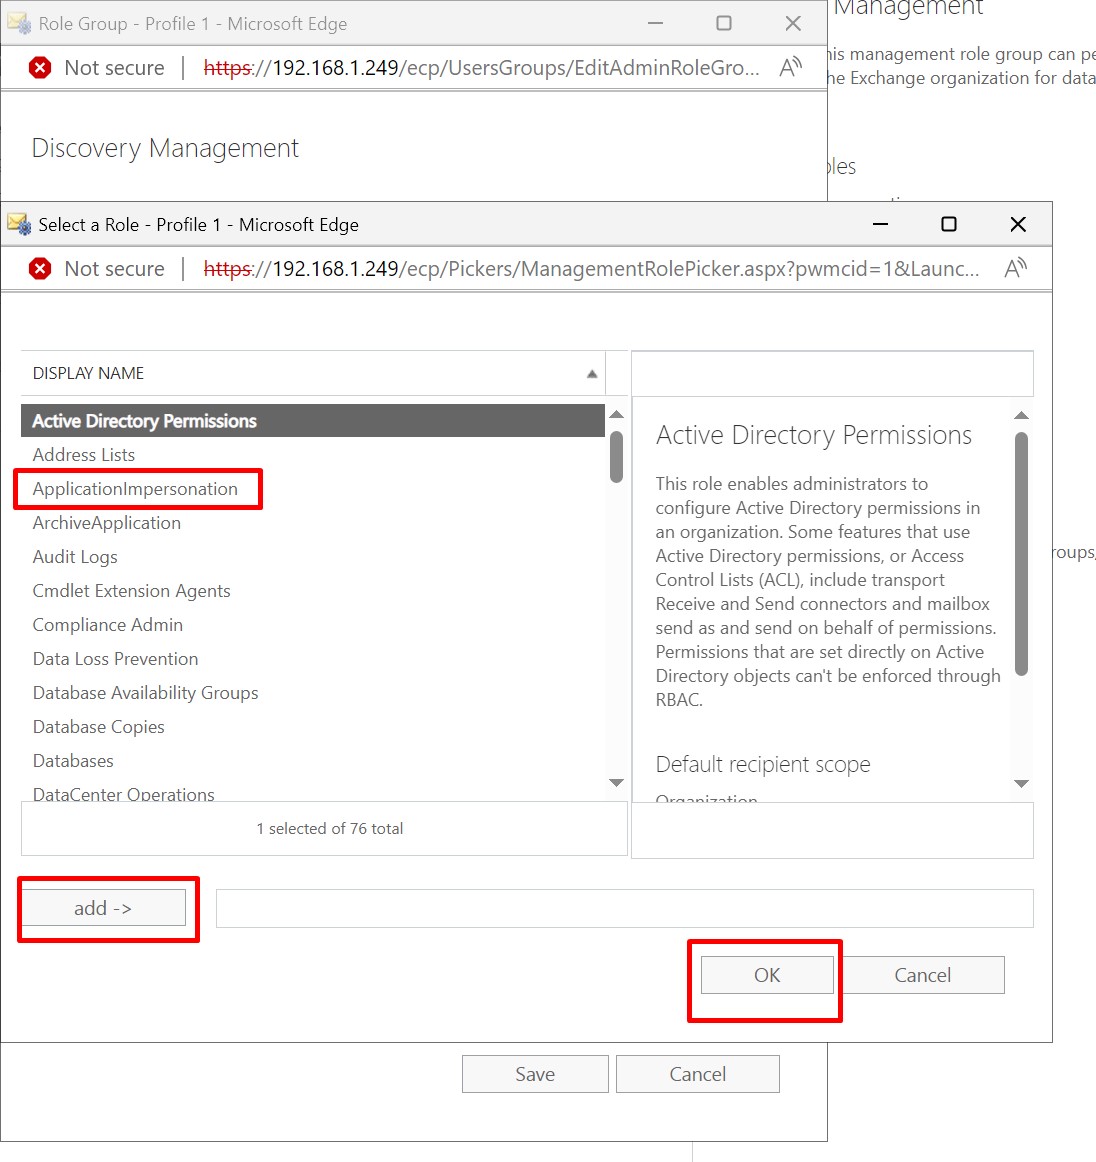Image resolution: width=1096 pixels, height=1162 pixels.
Task: Minimize the Select a Role window
Action: [880, 224]
